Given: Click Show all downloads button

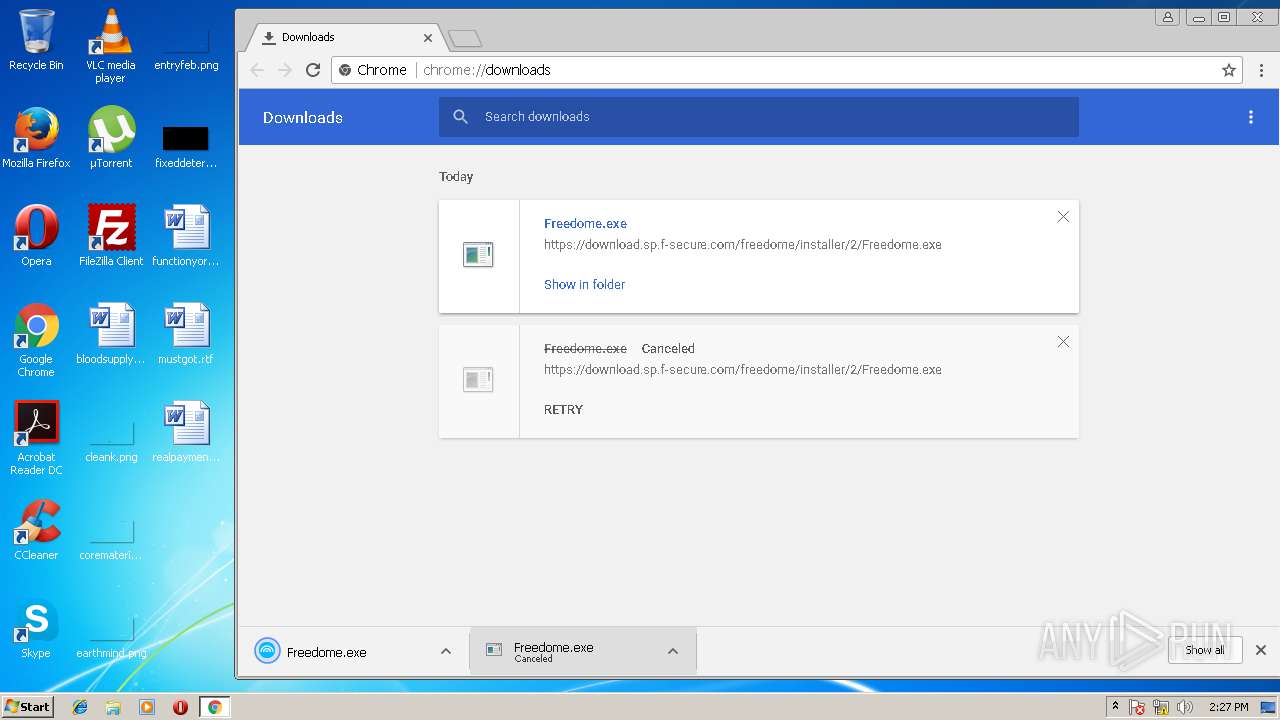Looking at the screenshot, I should [1205, 650].
